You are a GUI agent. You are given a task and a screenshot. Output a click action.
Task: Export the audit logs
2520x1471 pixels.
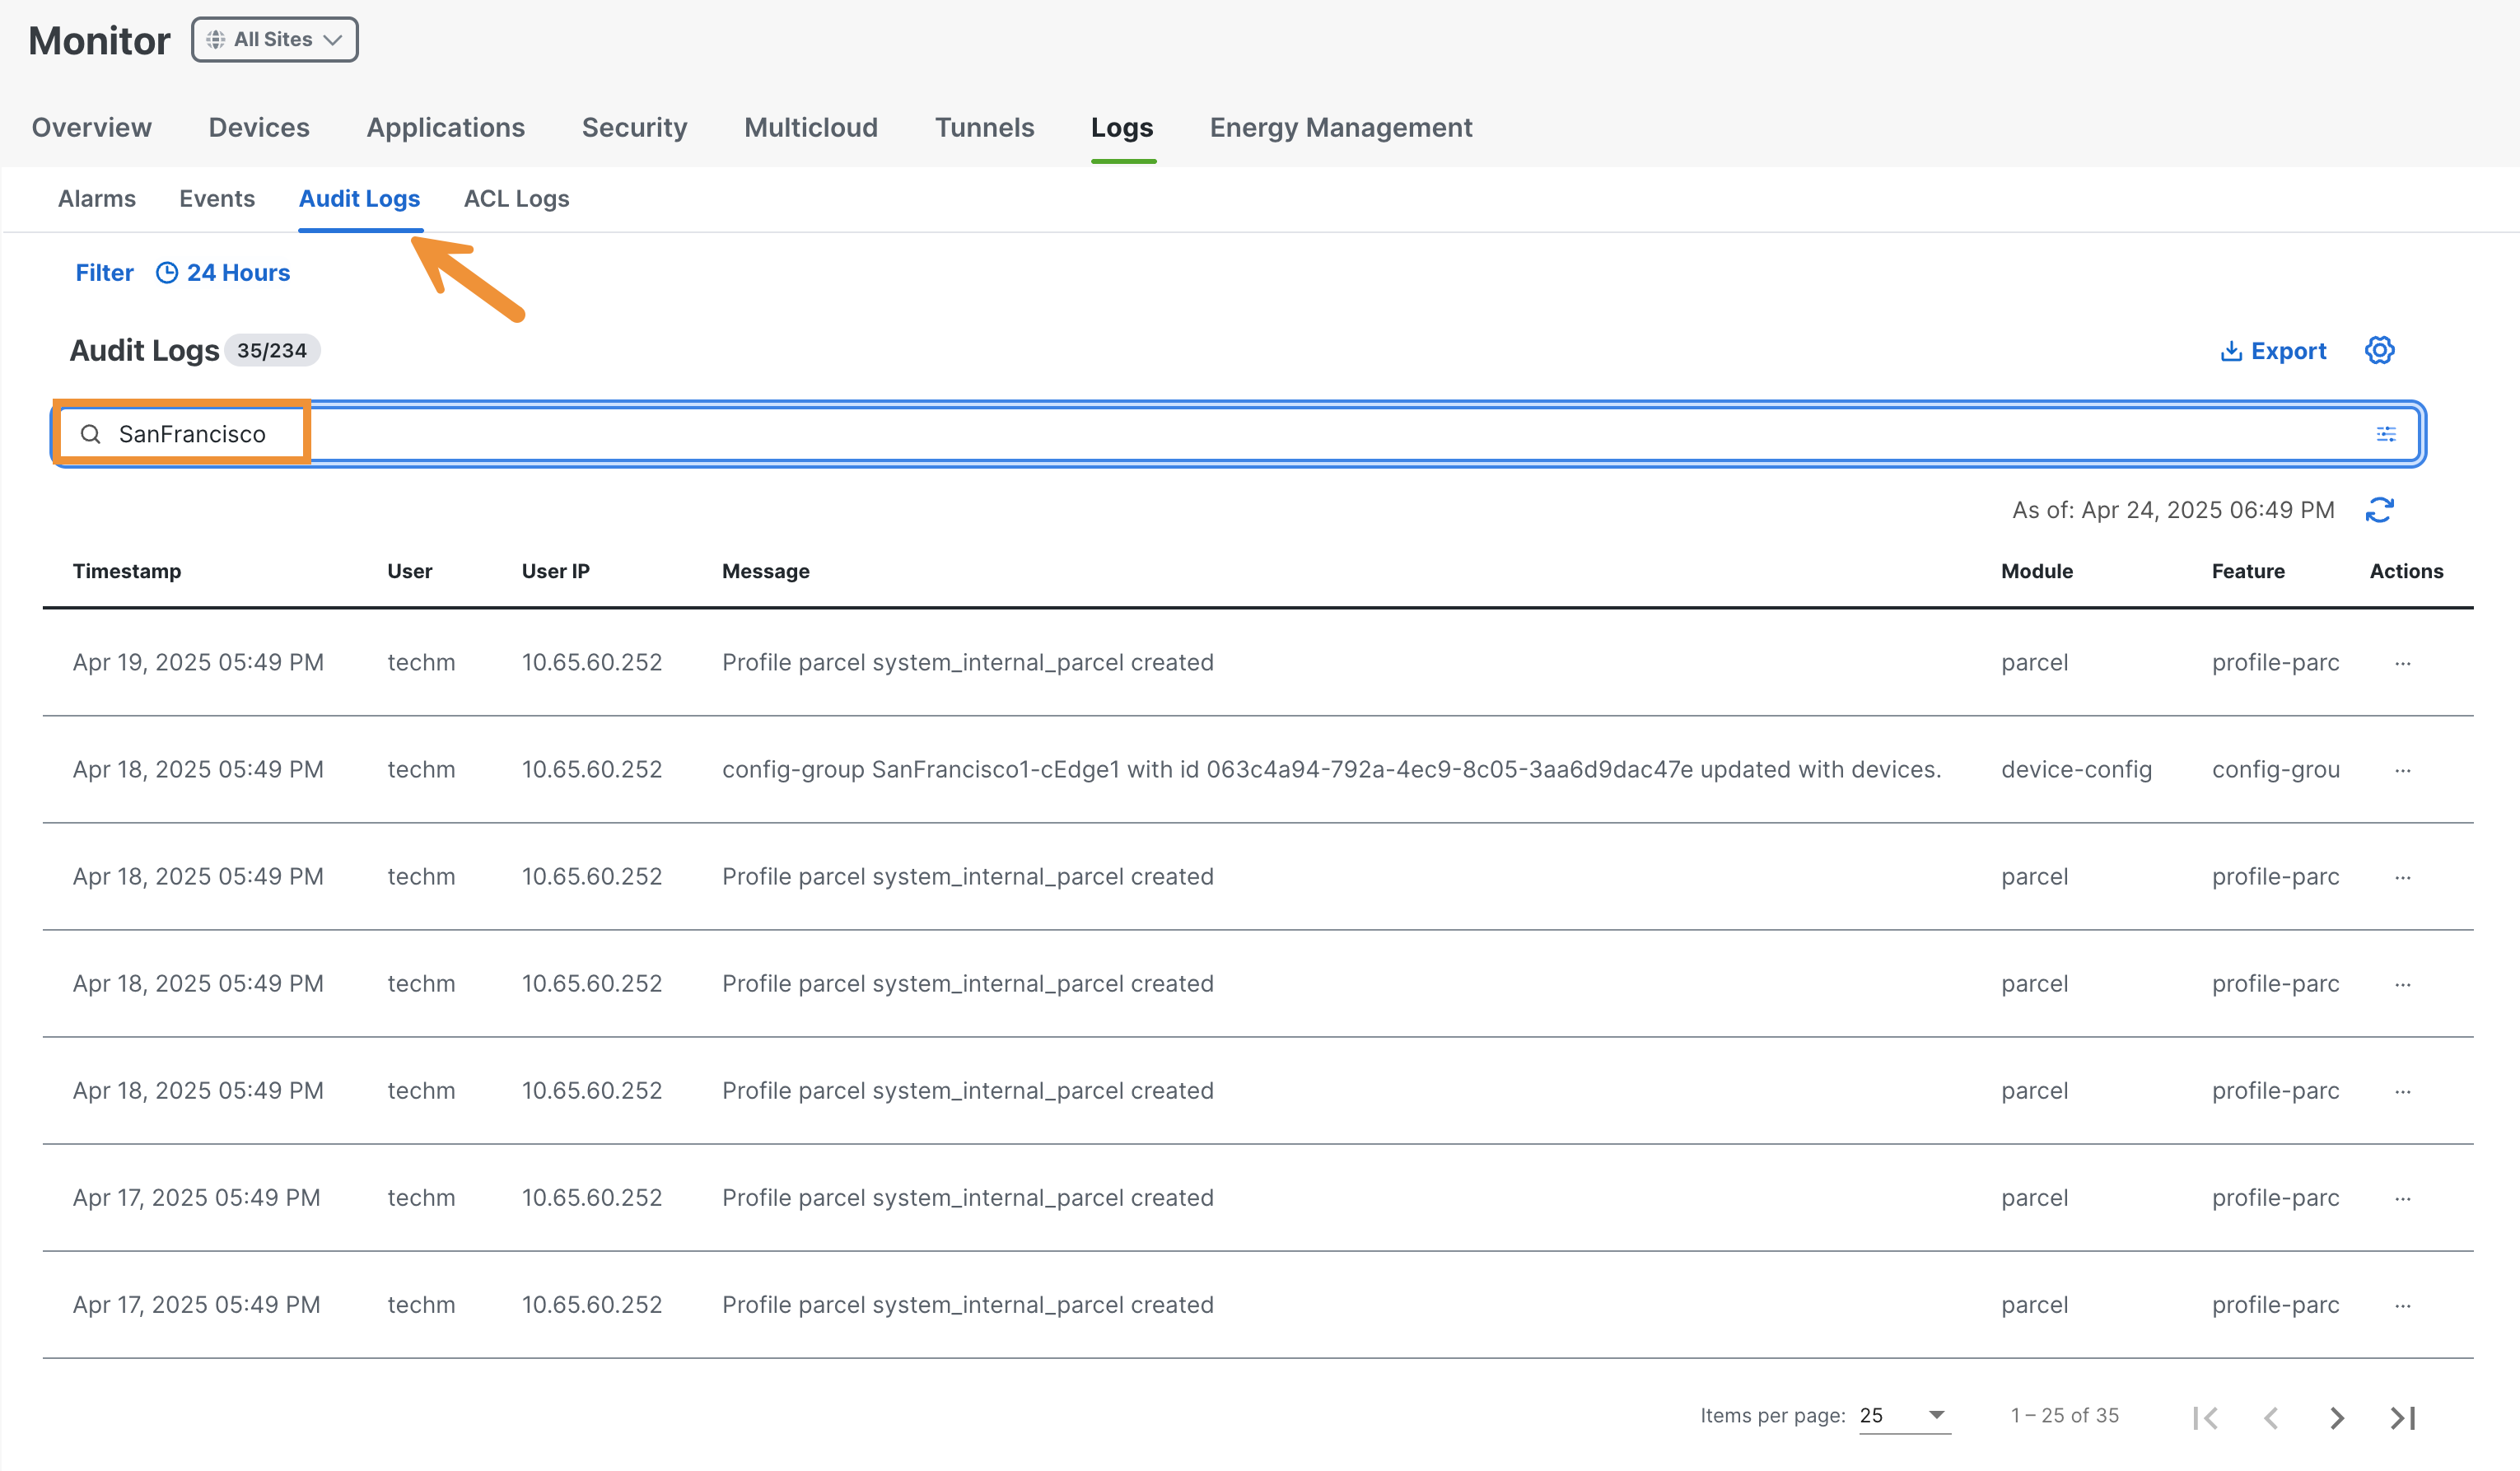click(x=2273, y=350)
